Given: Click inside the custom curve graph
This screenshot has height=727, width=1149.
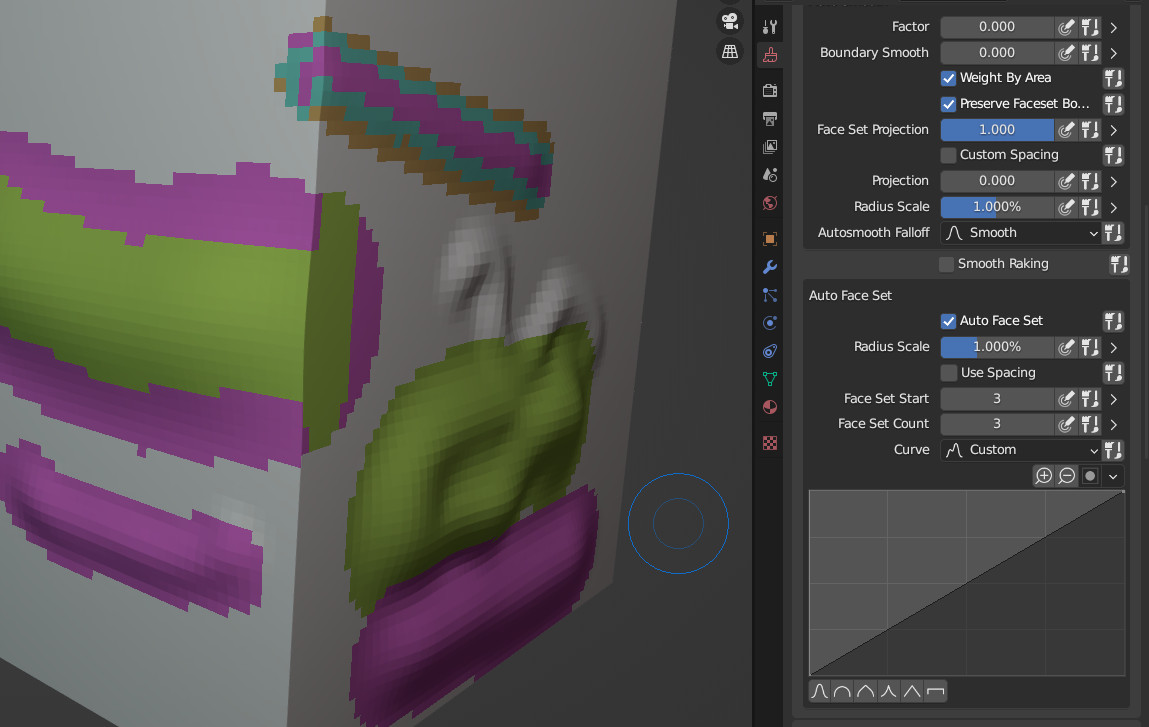Looking at the screenshot, I should pyautogui.click(x=967, y=583).
